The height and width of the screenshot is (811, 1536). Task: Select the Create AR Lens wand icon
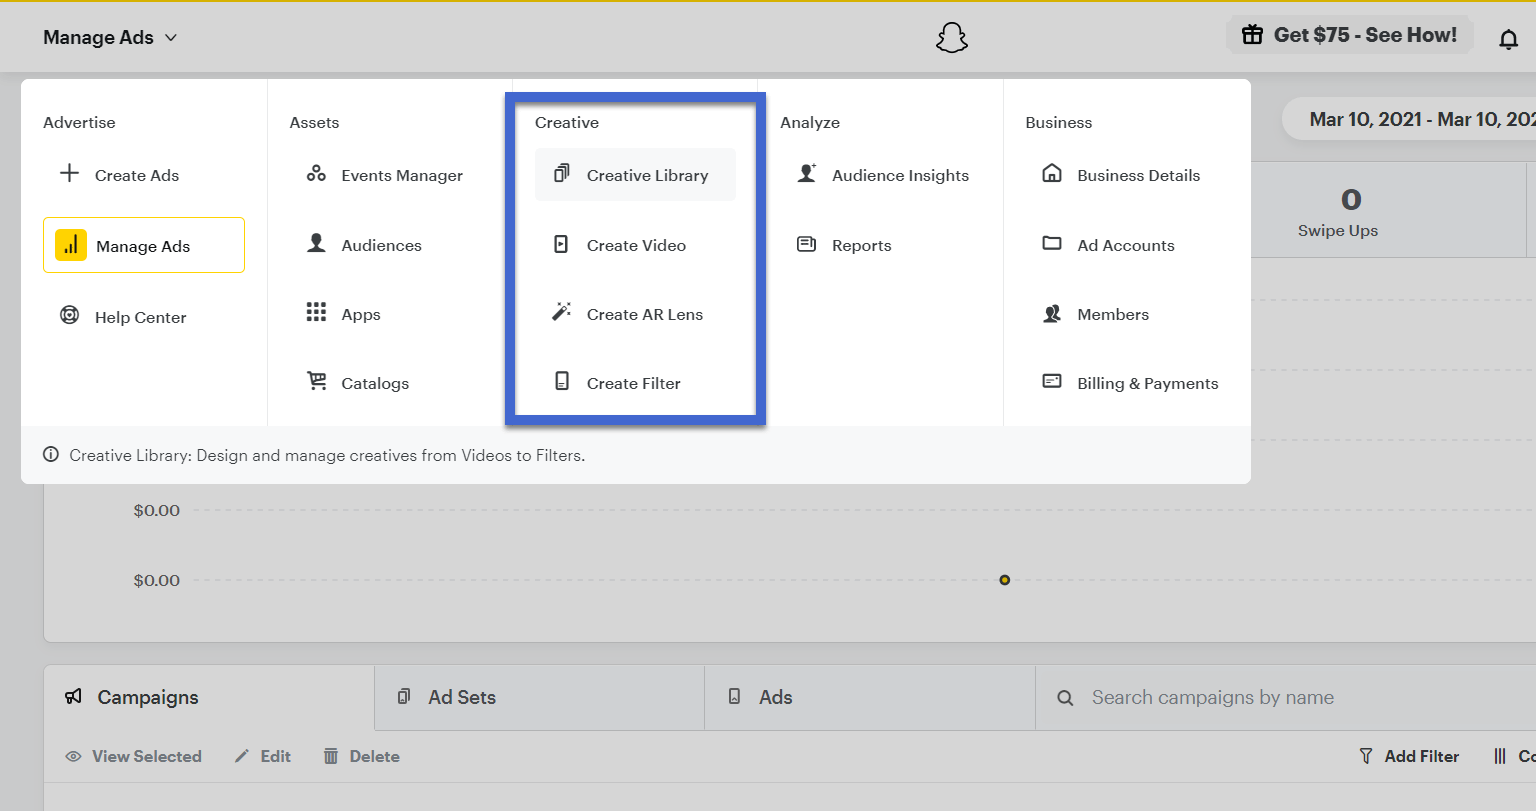[x=562, y=312]
